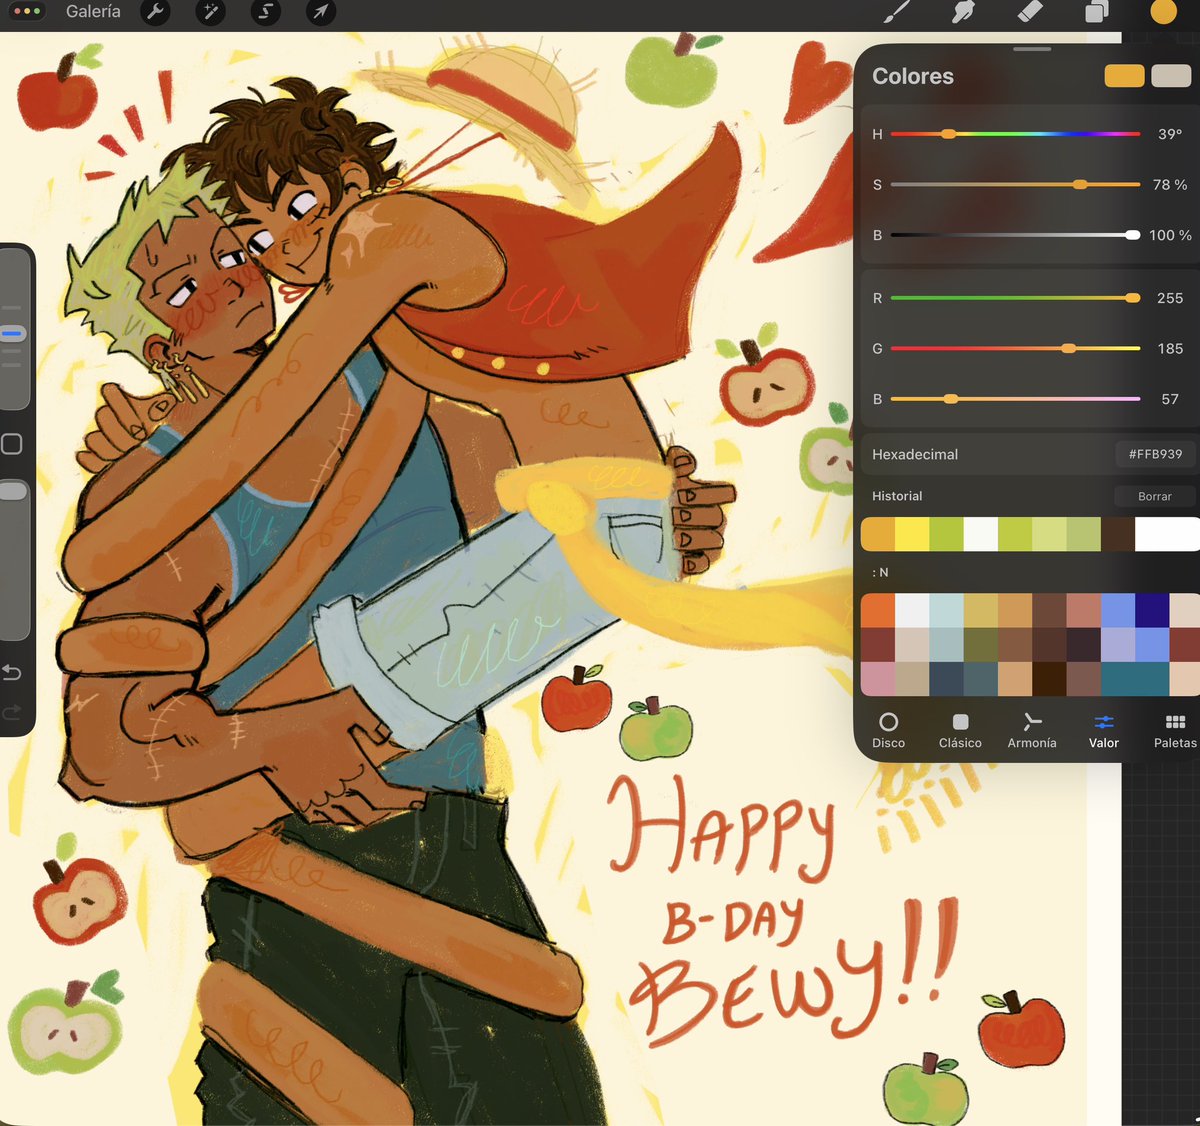Click the Red (R) slider
The image size is (1200, 1126).
1015,298
